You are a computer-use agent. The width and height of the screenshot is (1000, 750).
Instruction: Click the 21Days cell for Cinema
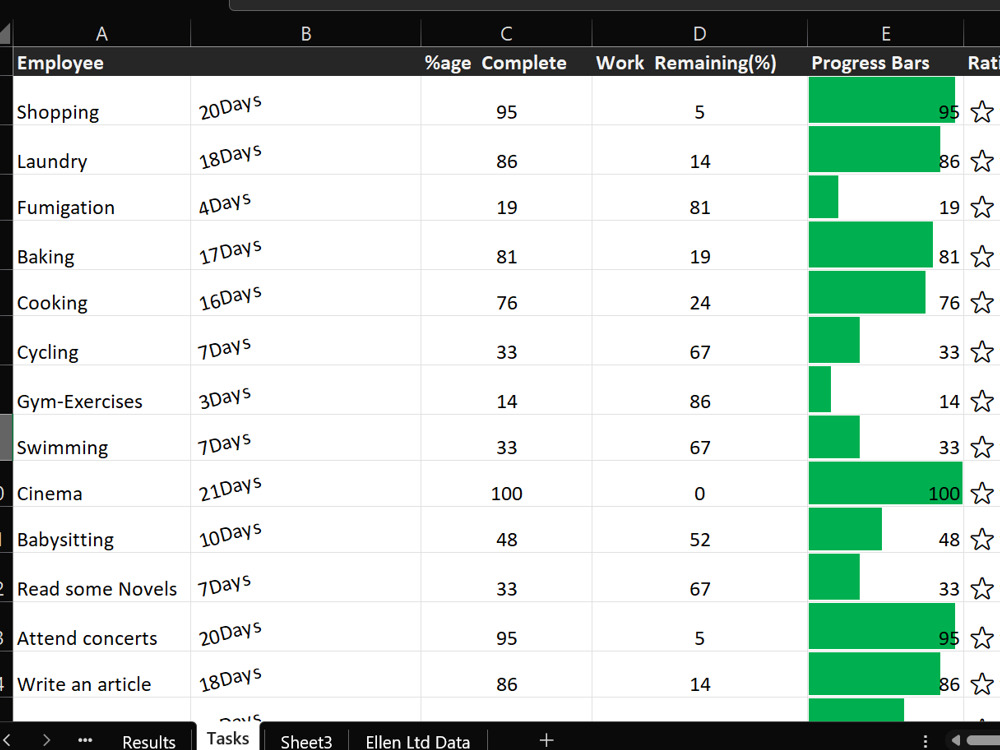[x=305, y=483]
